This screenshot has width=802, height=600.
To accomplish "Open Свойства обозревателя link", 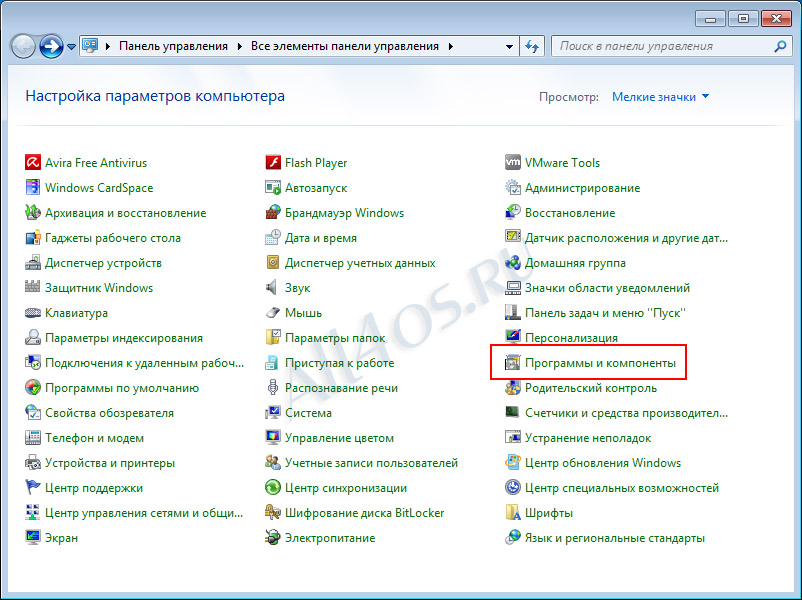I will (109, 413).
